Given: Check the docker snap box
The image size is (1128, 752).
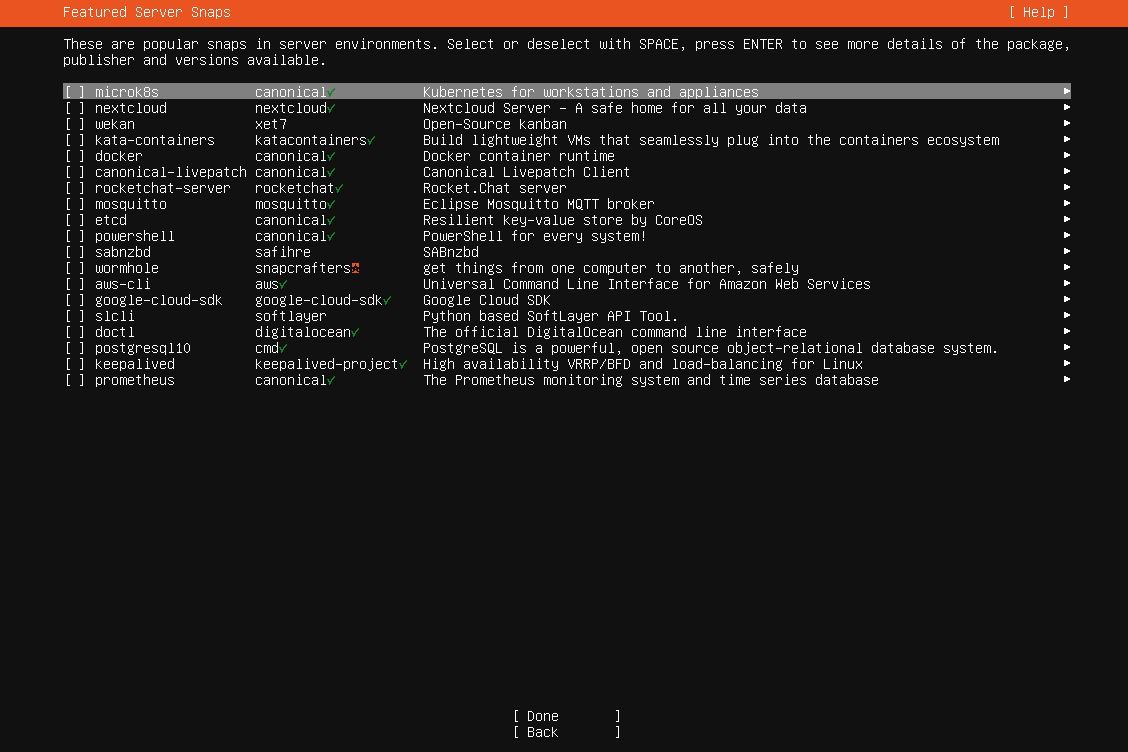Looking at the screenshot, I should 75,156.
